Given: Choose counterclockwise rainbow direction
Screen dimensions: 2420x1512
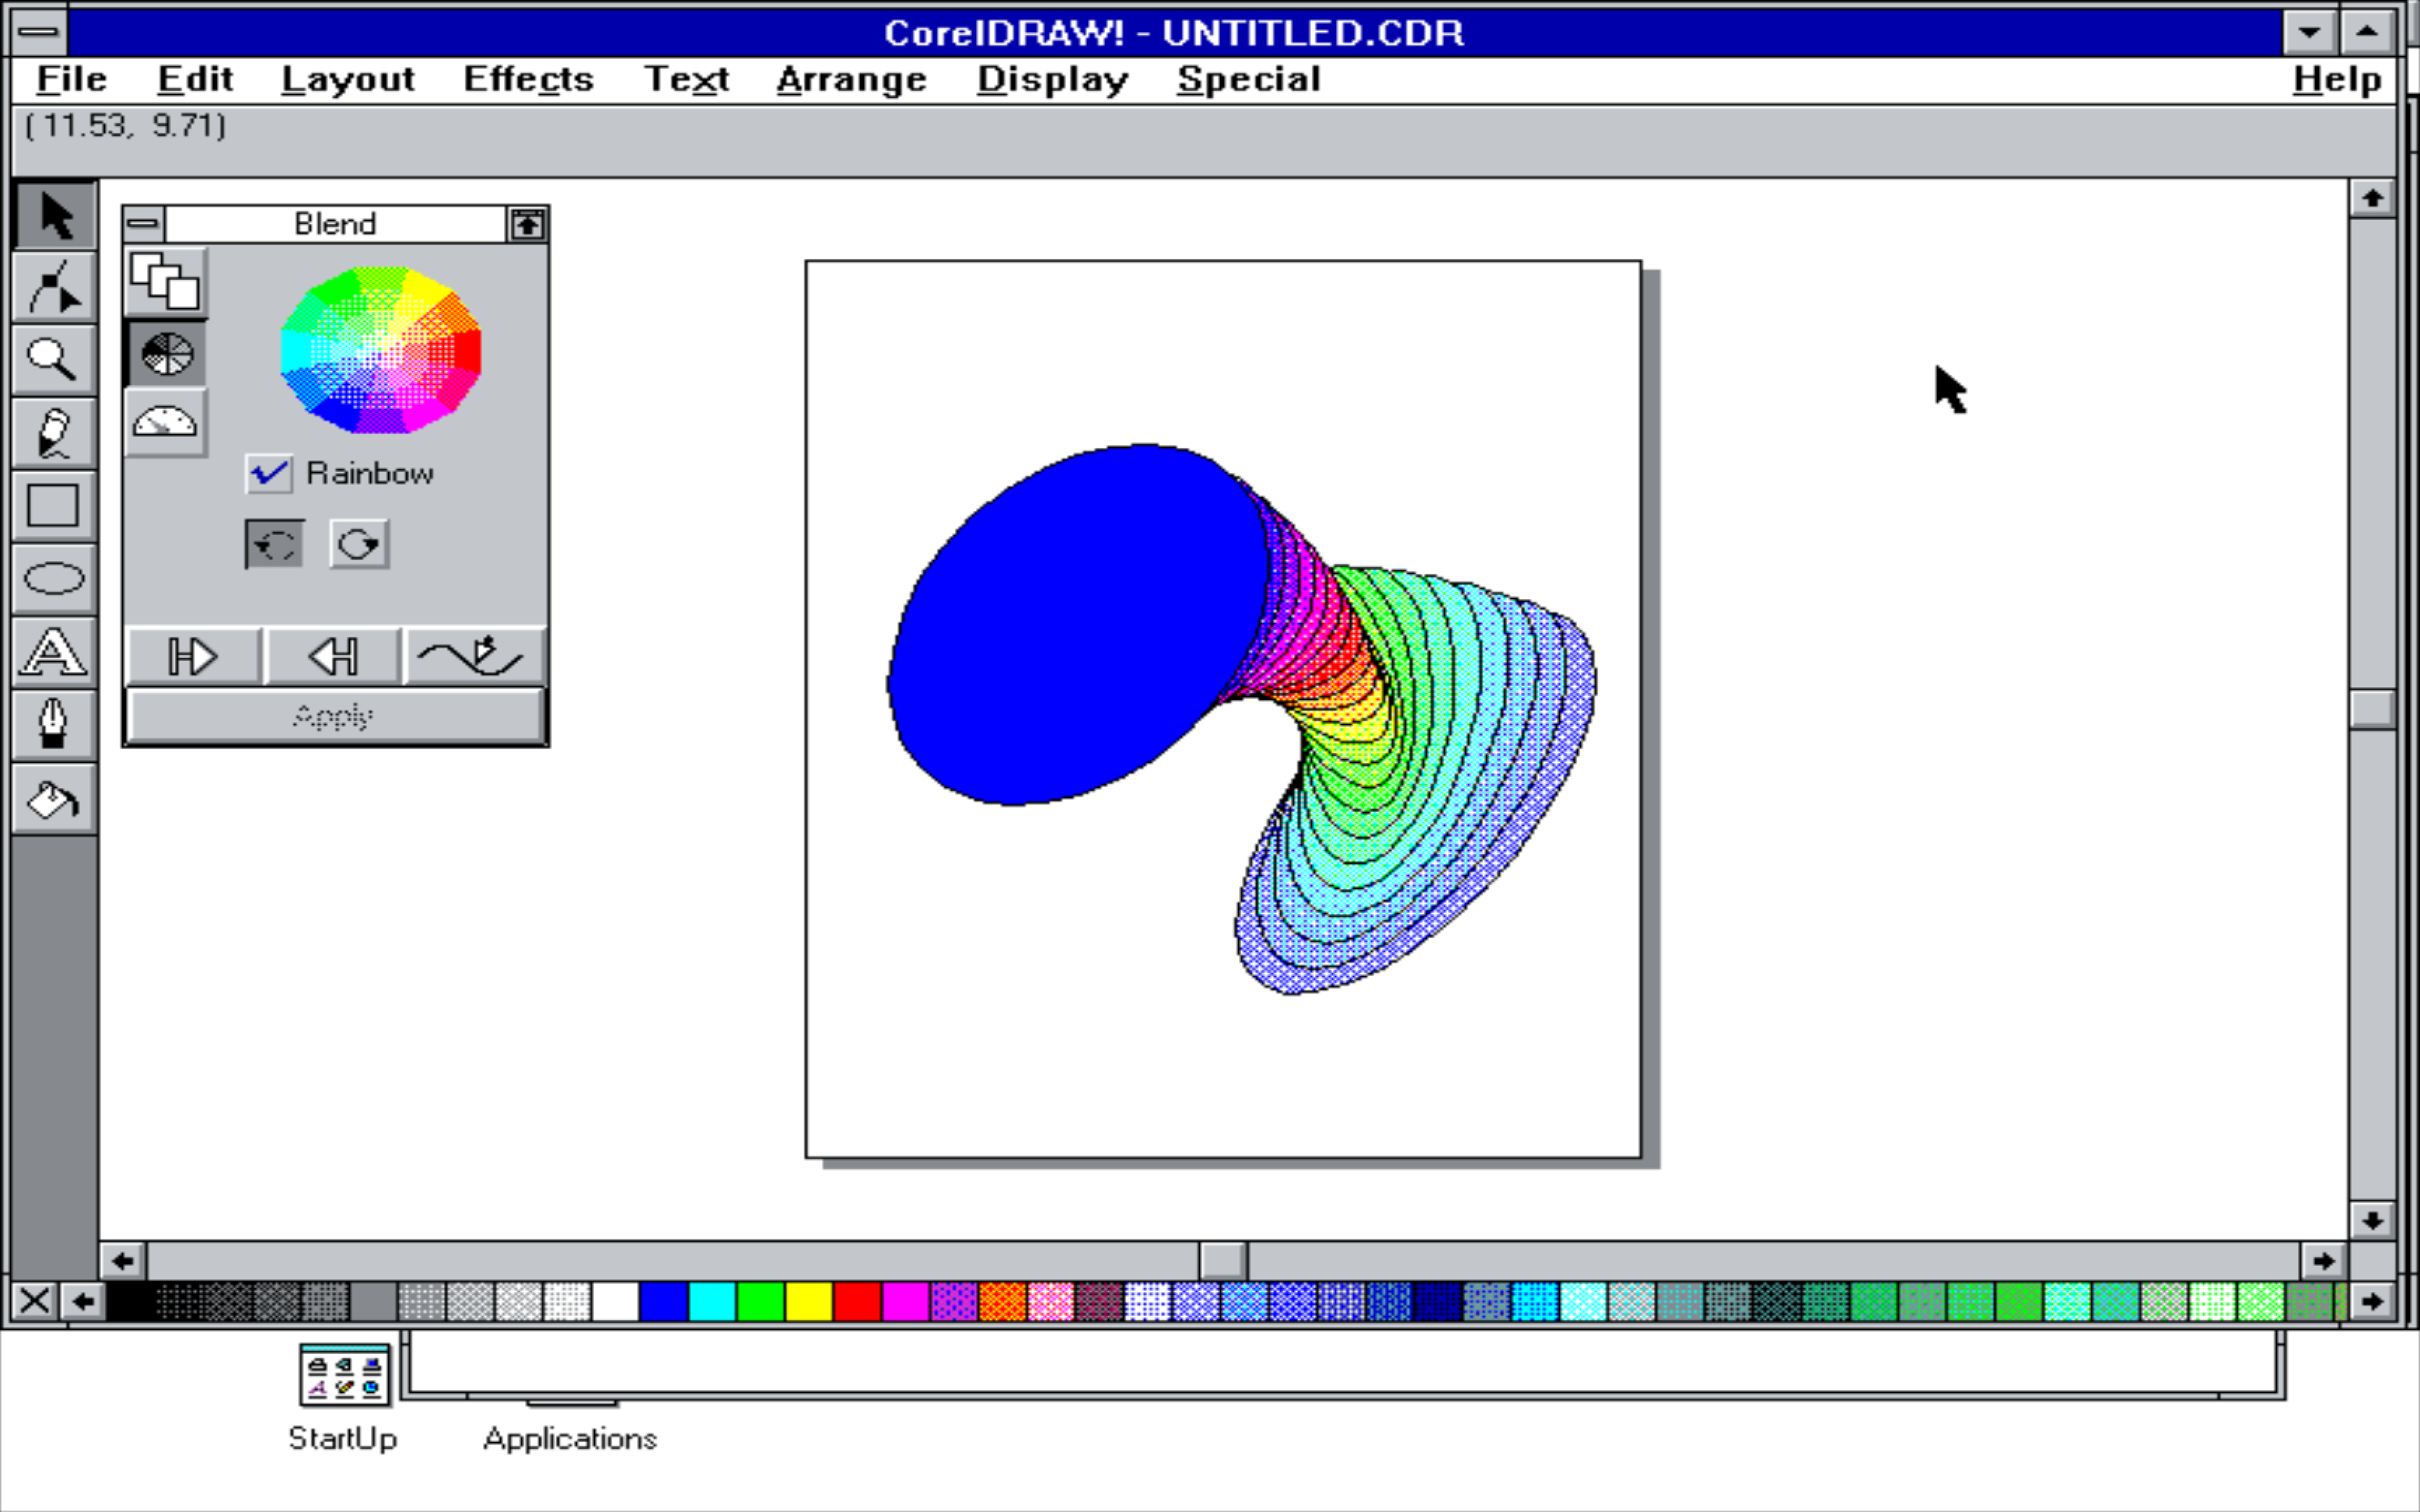Looking at the screenshot, I should [274, 544].
